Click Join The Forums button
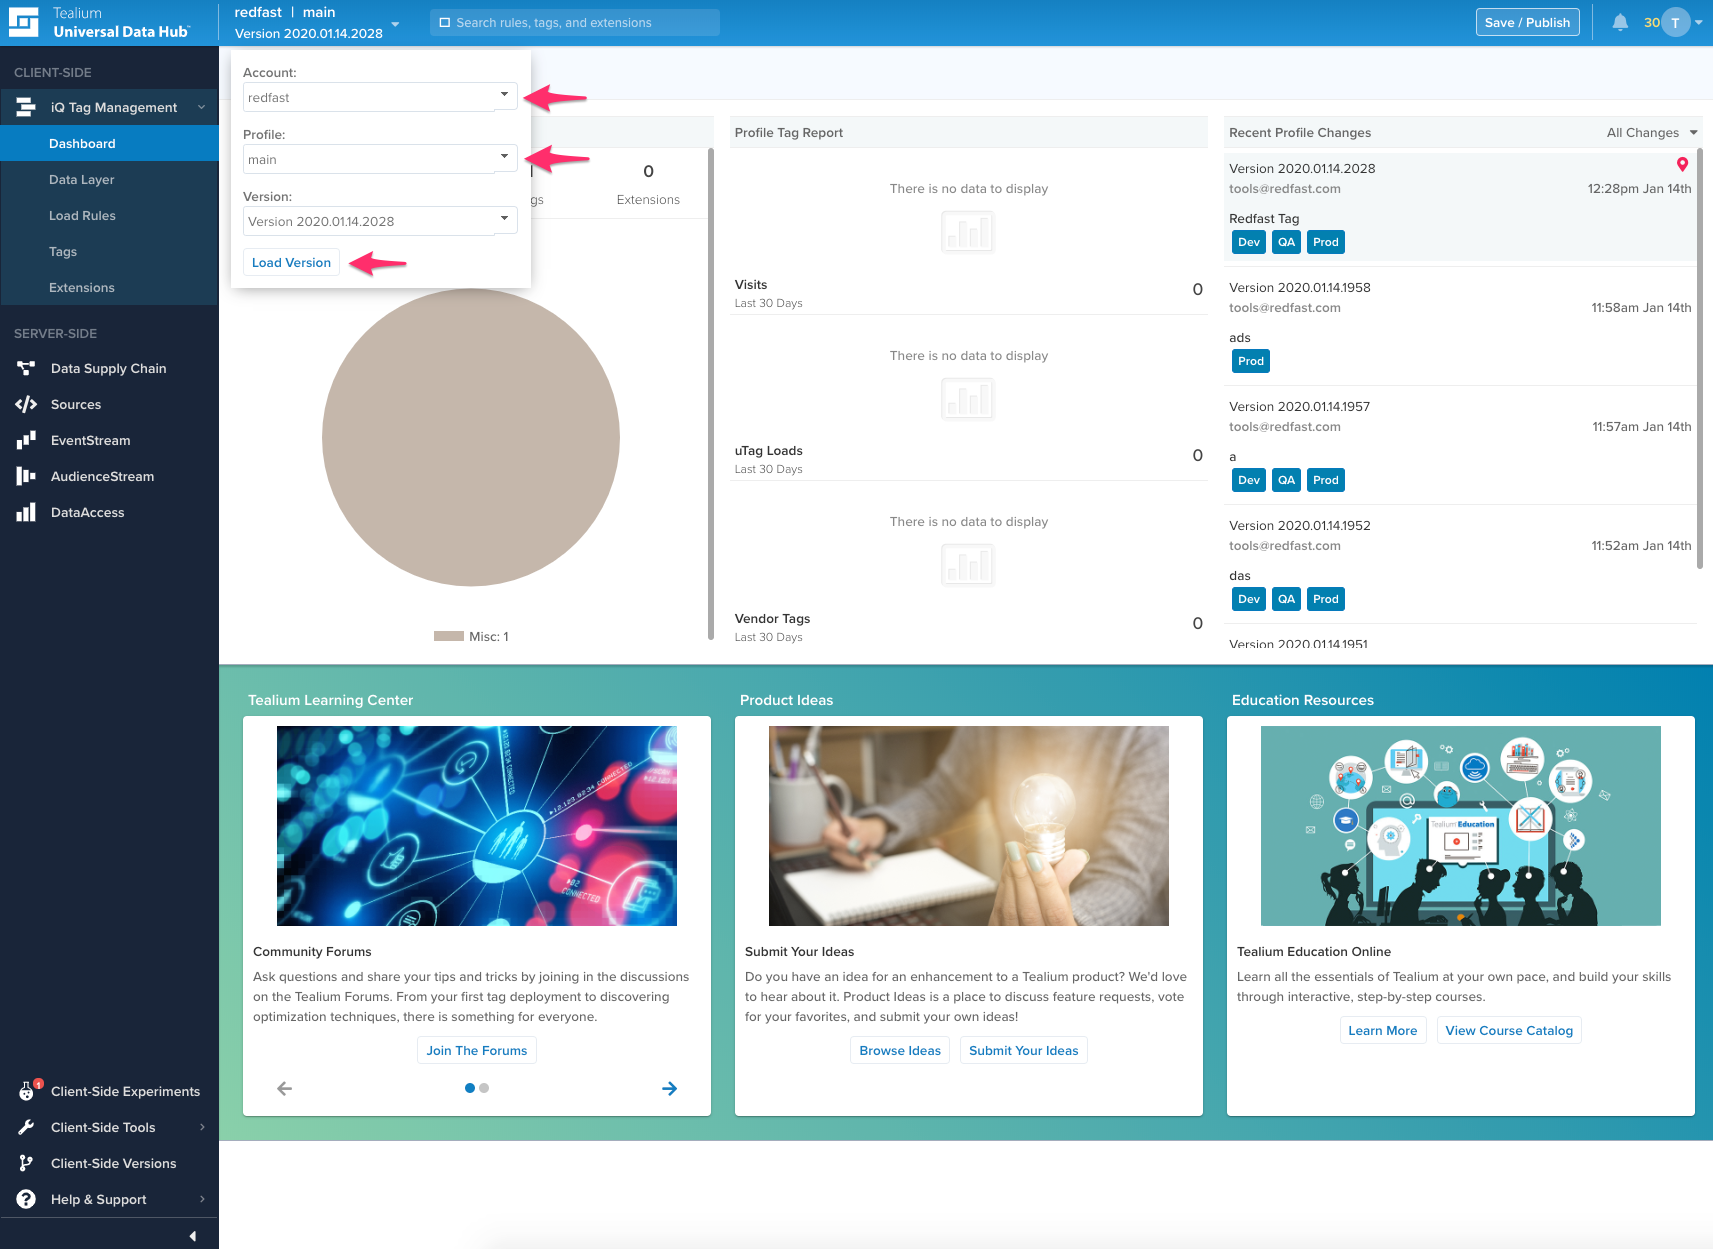The width and height of the screenshot is (1713, 1249). tap(476, 1050)
